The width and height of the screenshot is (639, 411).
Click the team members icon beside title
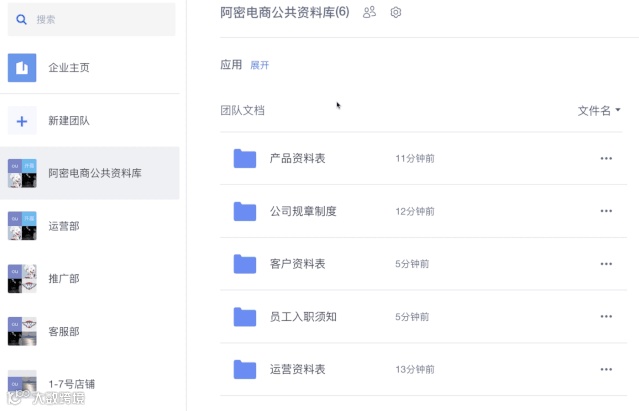coord(370,12)
